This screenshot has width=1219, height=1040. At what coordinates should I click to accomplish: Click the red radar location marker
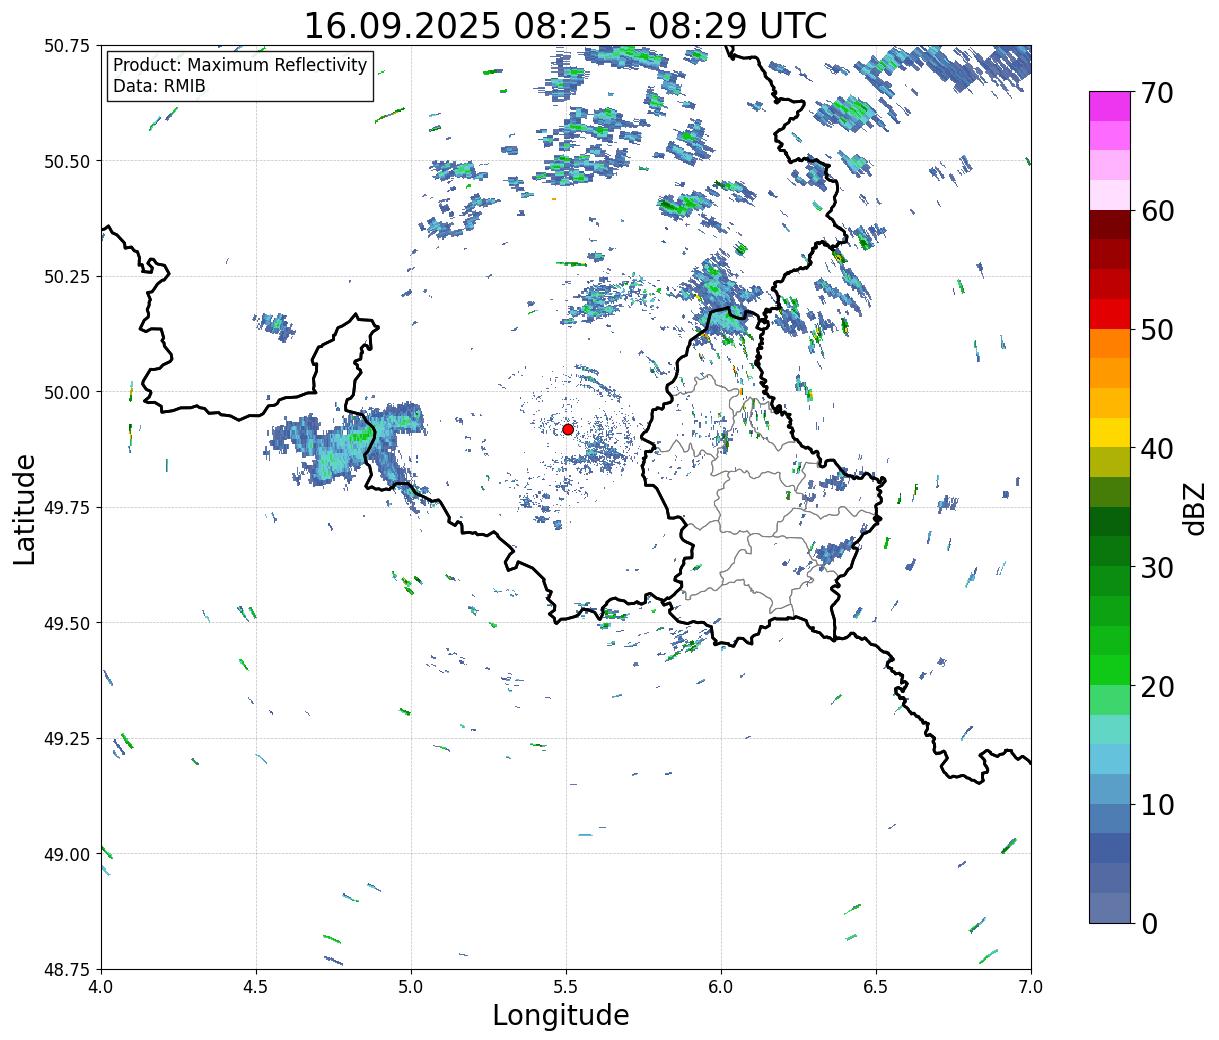[568, 429]
